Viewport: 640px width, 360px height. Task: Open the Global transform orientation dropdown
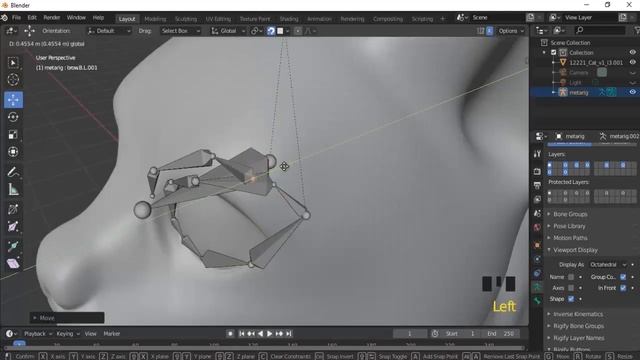tap(228, 31)
